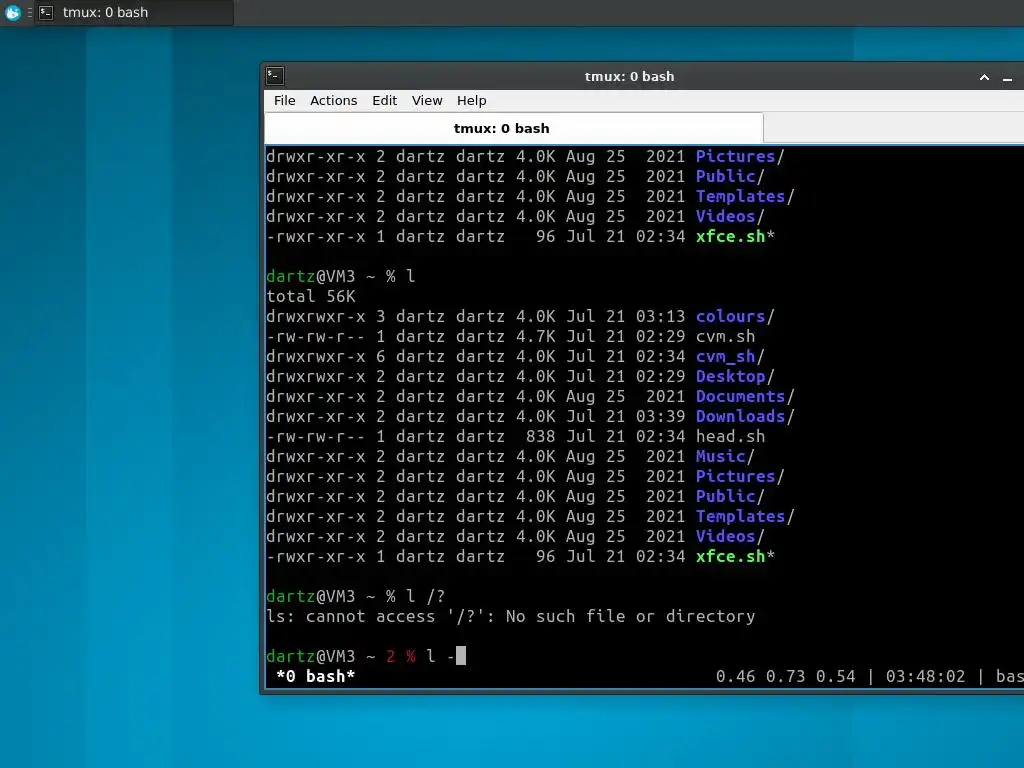Click the 03:48:02 clock in tmux status

pyautogui.click(x=925, y=677)
